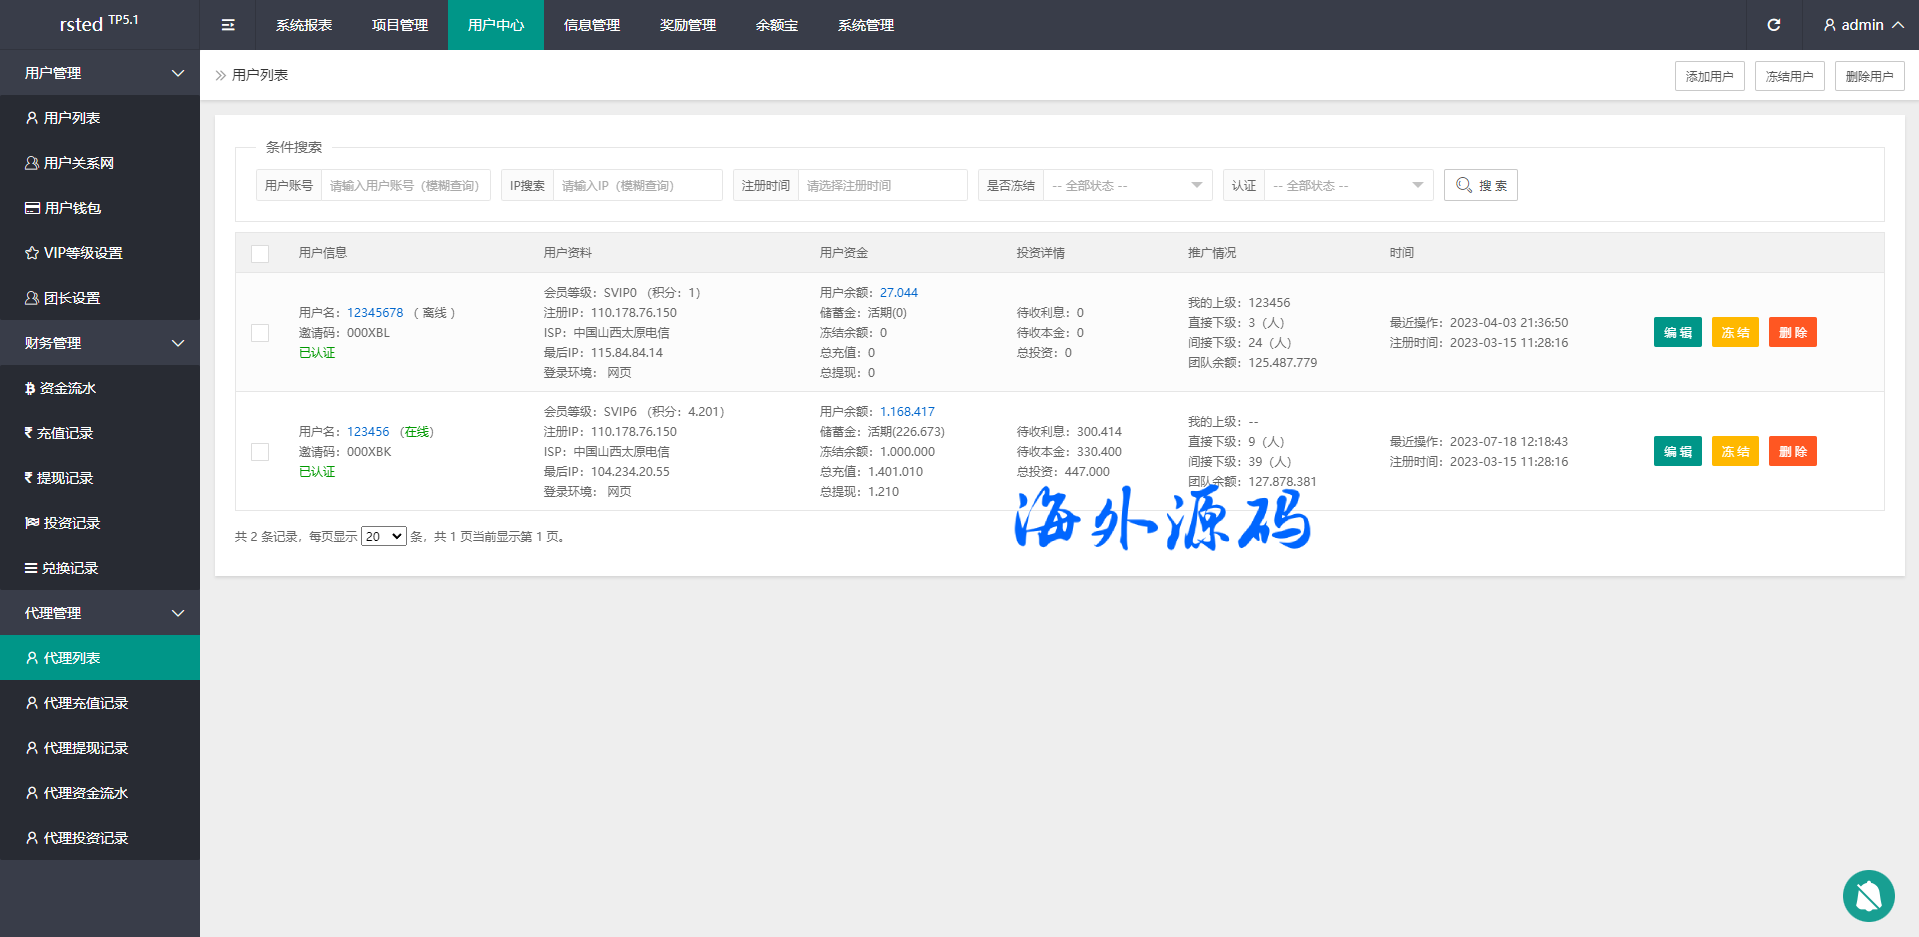Click the magnifier search button
Screen dimensions: 1919x937
(x=1480, y=185)
